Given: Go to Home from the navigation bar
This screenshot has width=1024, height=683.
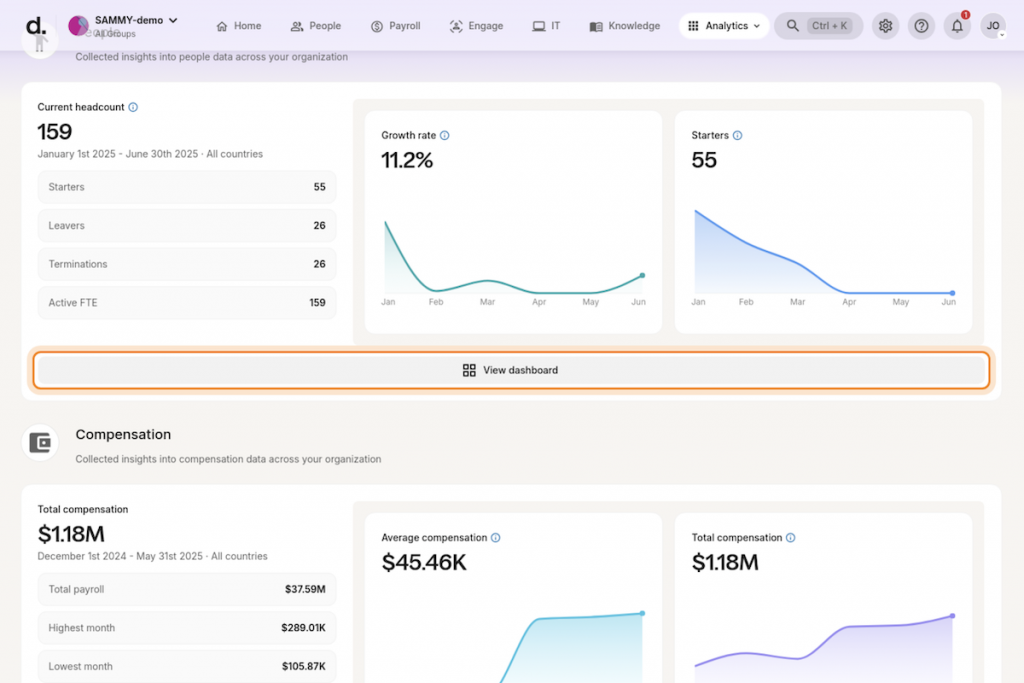Looking at the screenshot, I should tap(238, 26).
